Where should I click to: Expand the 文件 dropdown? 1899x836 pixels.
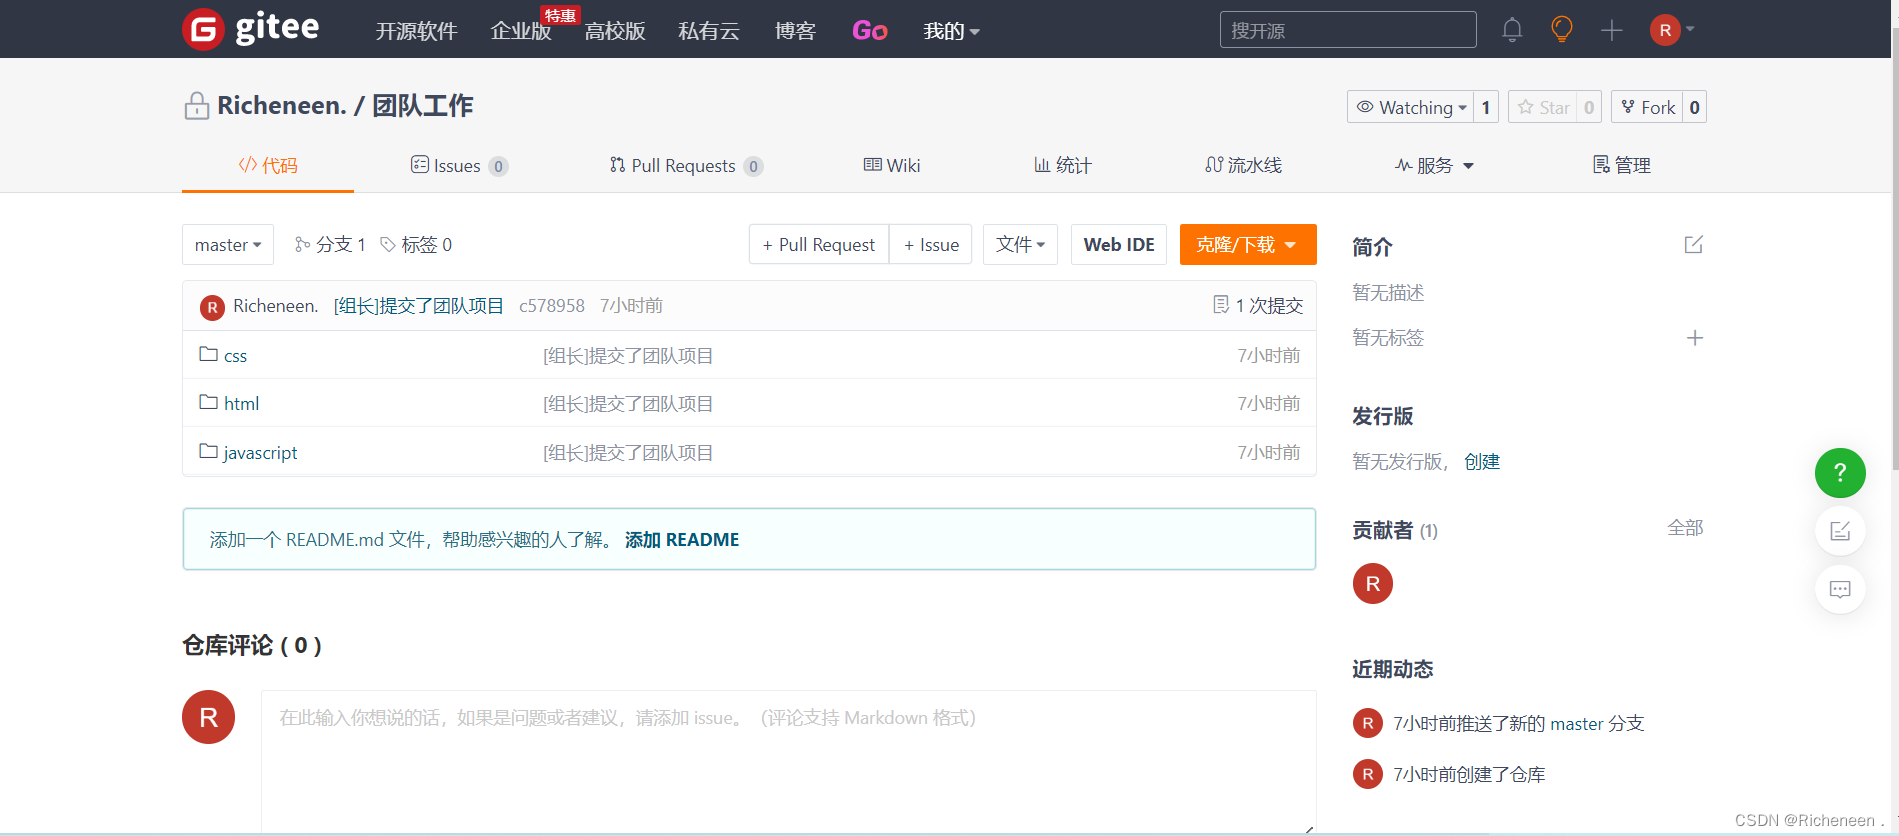[x=1020, y=245]
